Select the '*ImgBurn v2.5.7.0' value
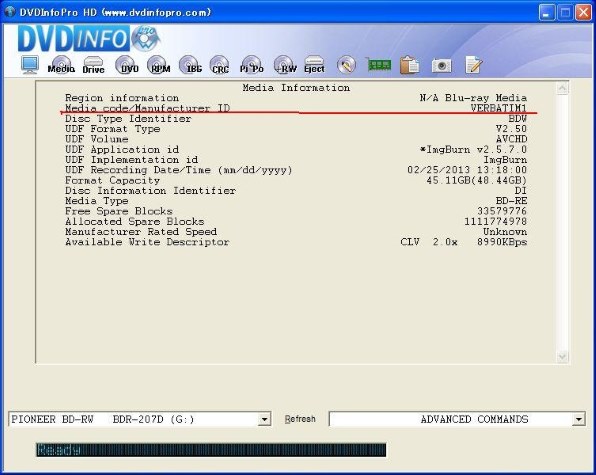The width and height of the screenshot is (596, 475). (473, 149)
